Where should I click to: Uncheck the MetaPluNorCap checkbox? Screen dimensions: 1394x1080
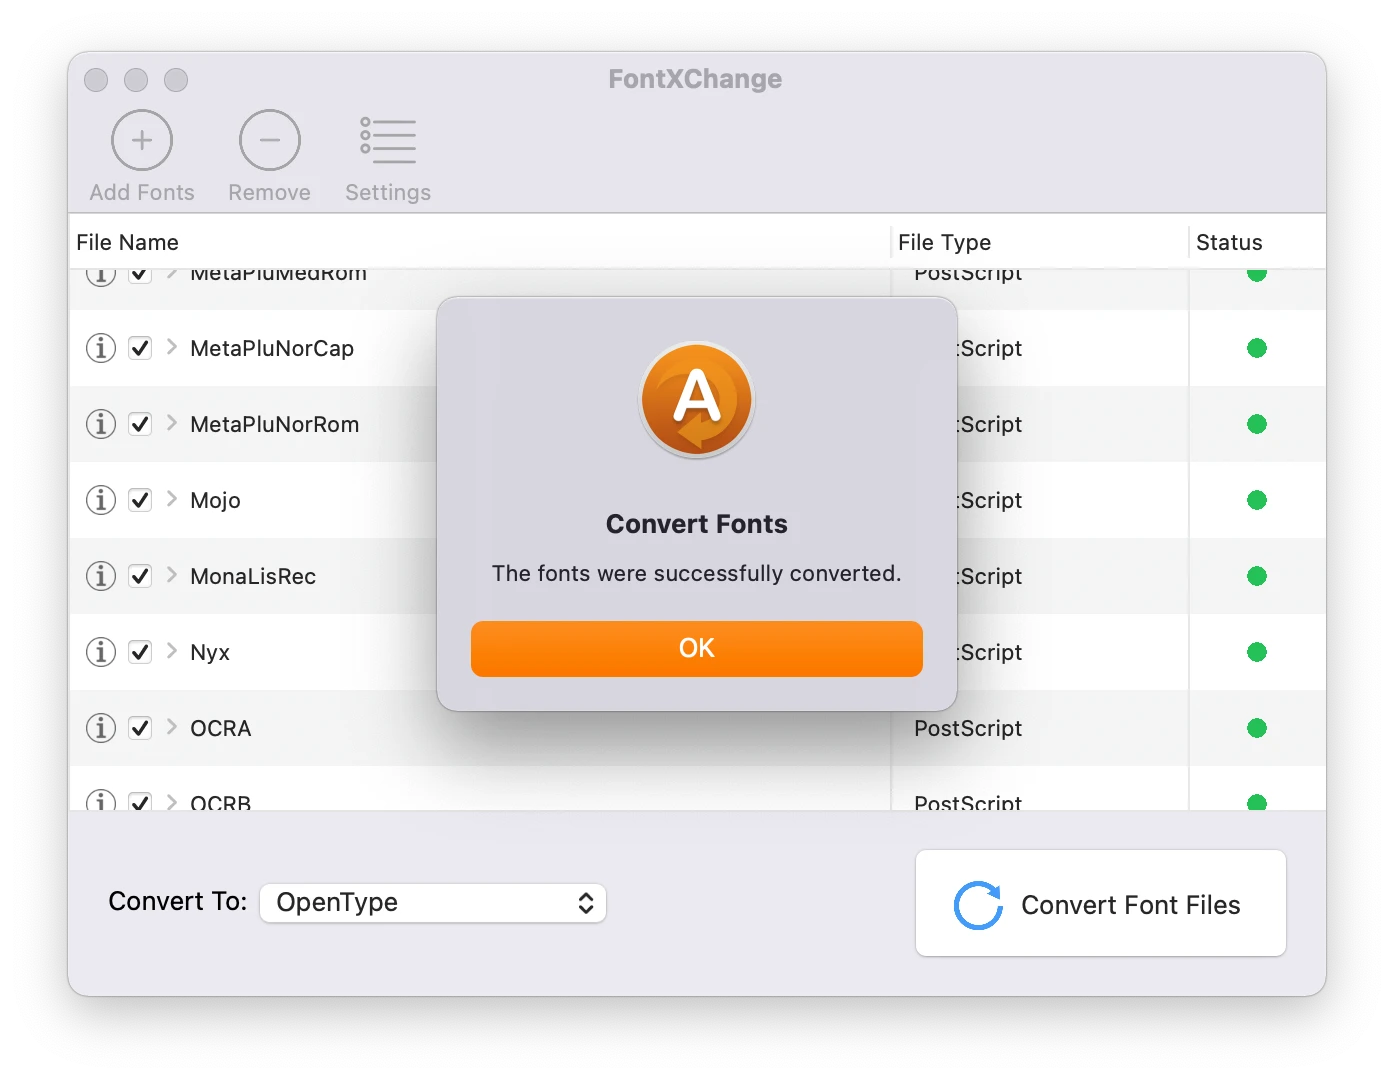tap(140, 348)
